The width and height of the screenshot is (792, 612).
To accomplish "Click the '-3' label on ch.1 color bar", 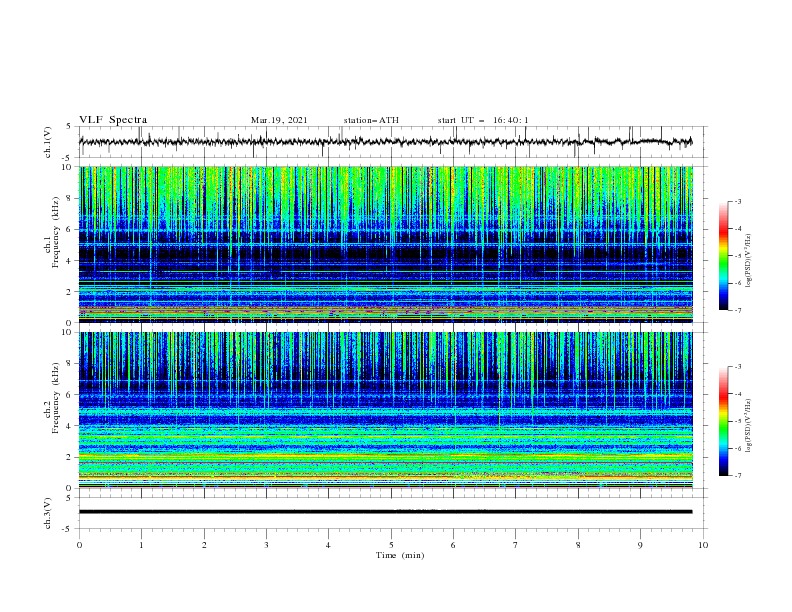I will pyautogui.click(x=737, y=201).
